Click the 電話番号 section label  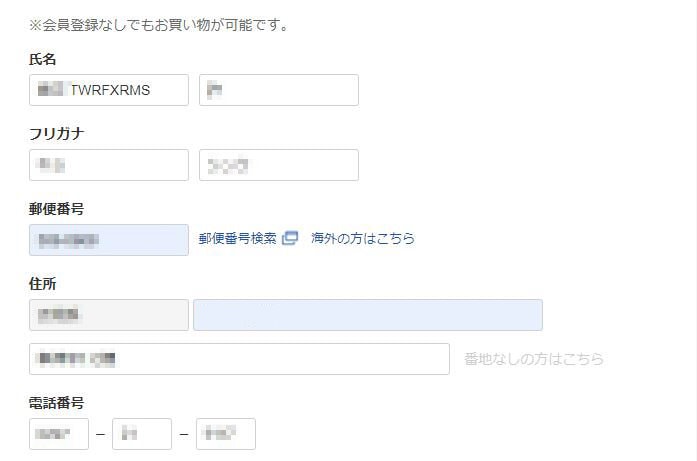[56, 402]
